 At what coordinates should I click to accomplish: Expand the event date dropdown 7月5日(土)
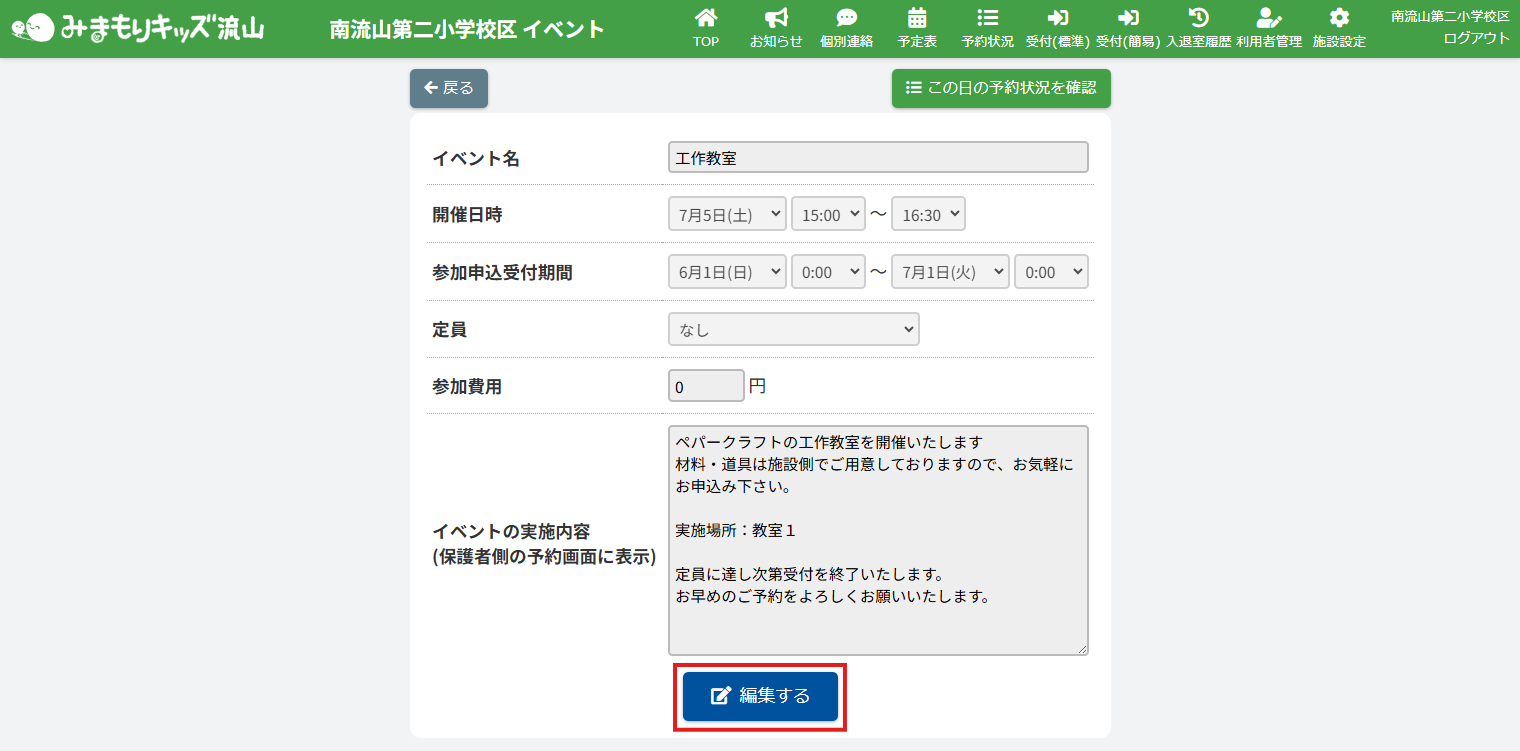click(x=727, y=214)
